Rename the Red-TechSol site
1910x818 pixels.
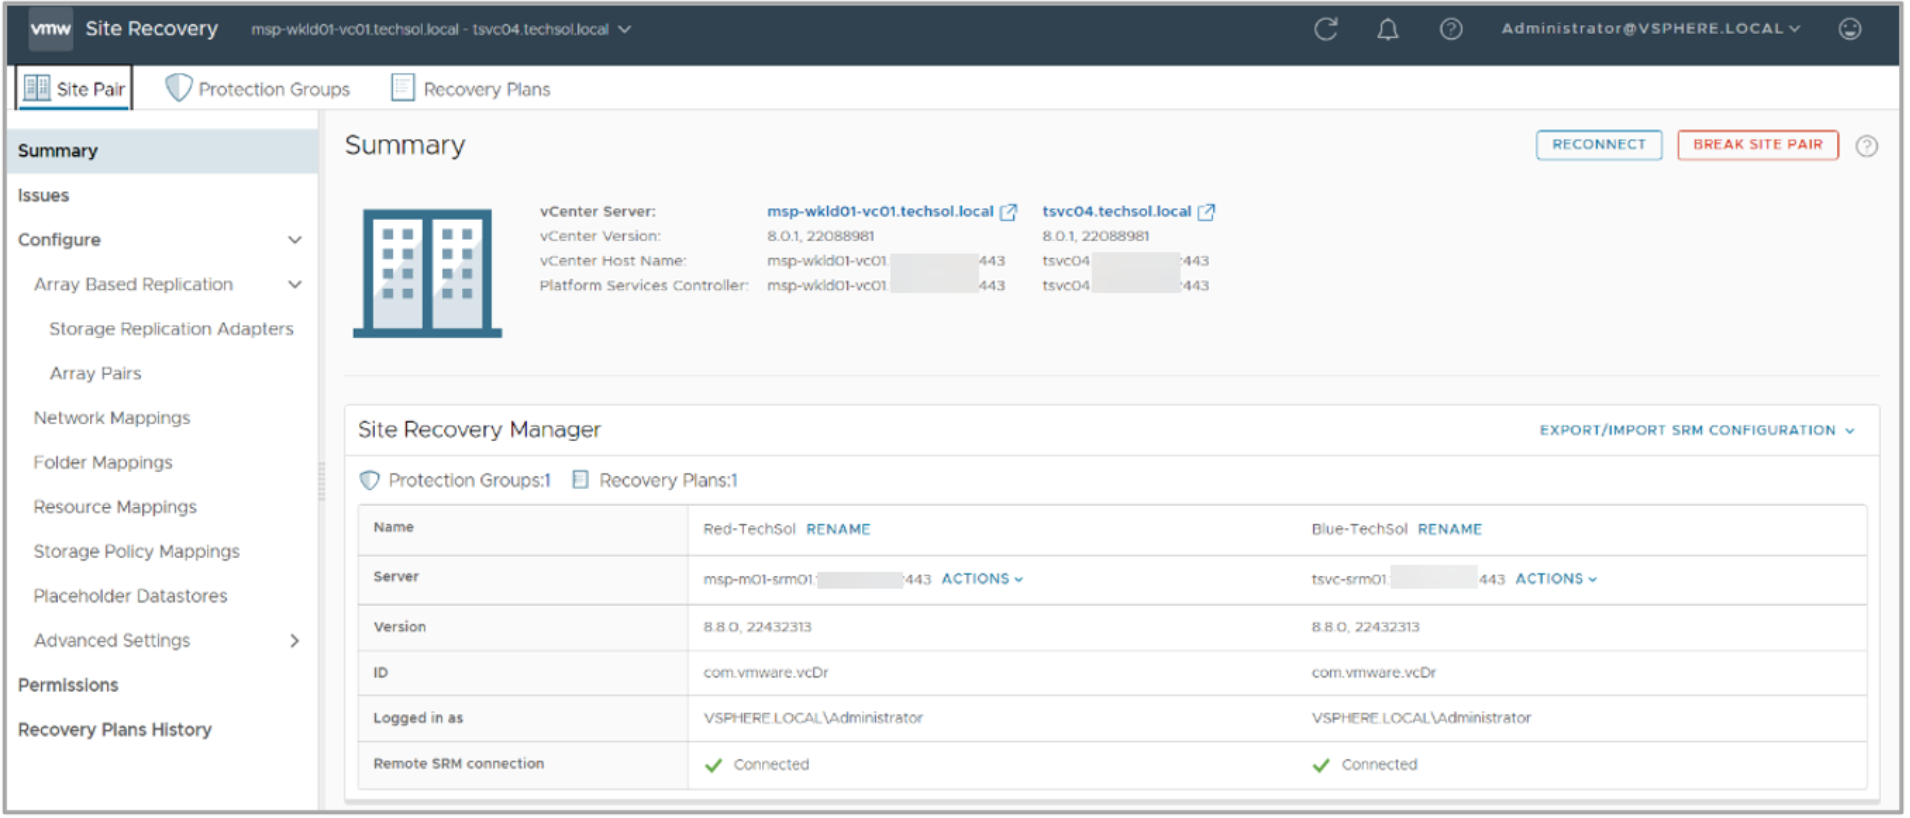coord(838,529)
